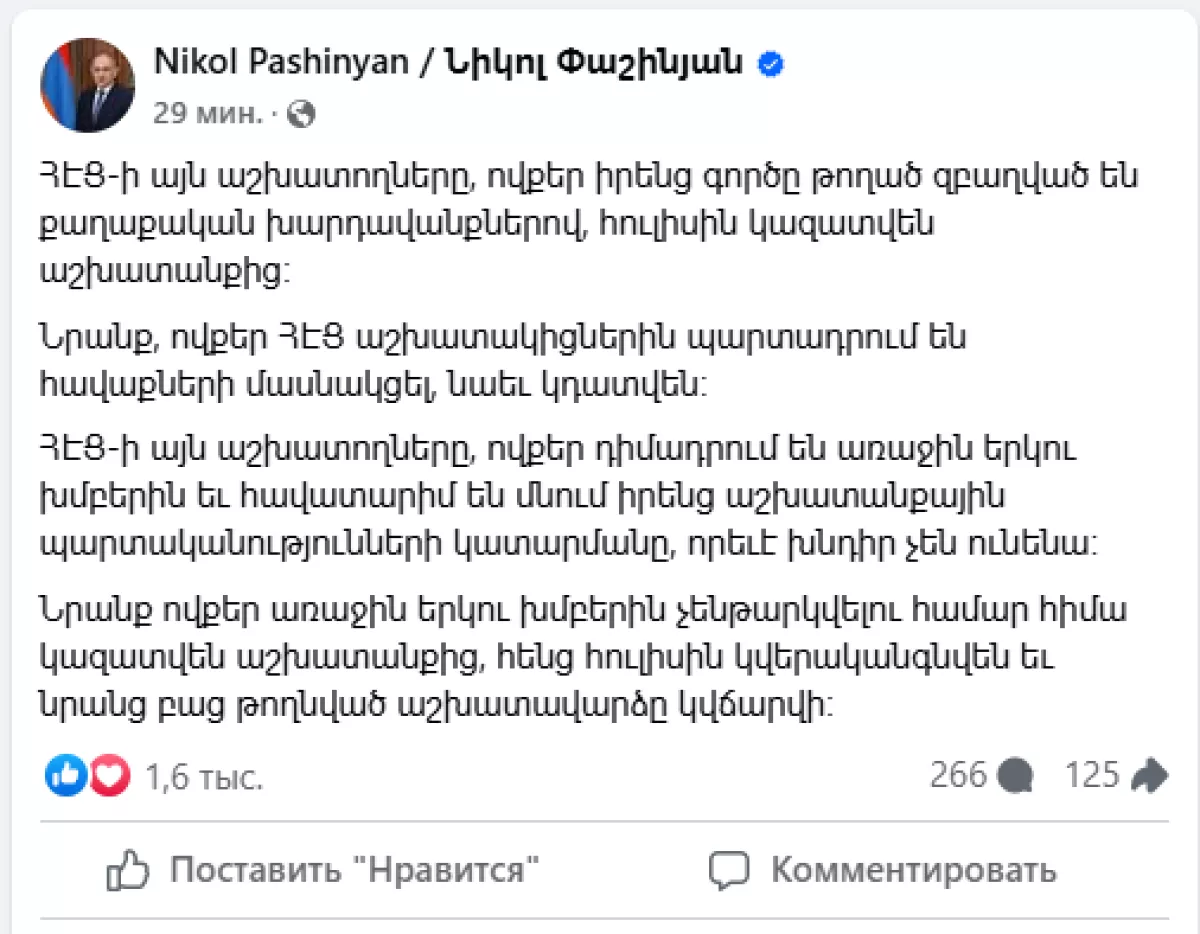Image resolution: width=1200 pixels, height=934 pixels.
Task: Open Nikol Pashinyan's profile picture
Action: (x=87, y=87)
